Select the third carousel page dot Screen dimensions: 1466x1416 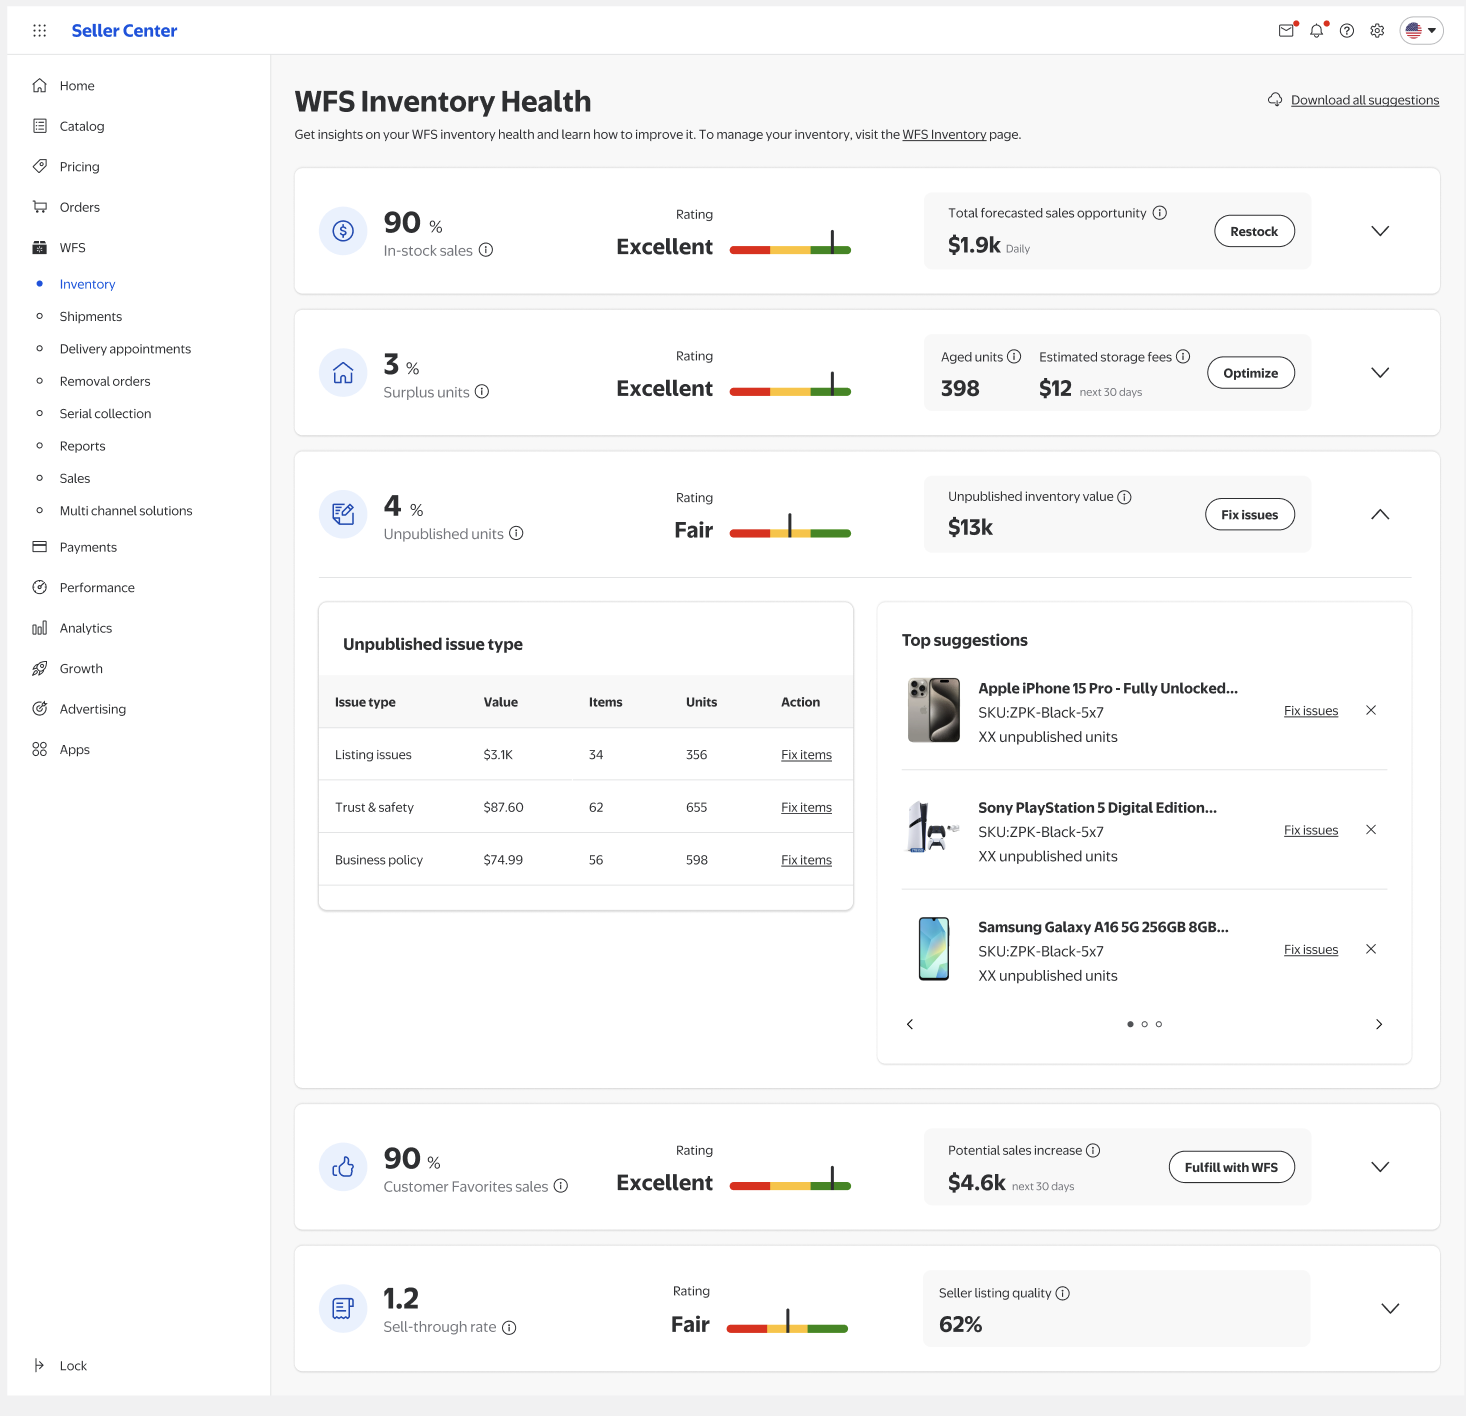(1159, 1024)
